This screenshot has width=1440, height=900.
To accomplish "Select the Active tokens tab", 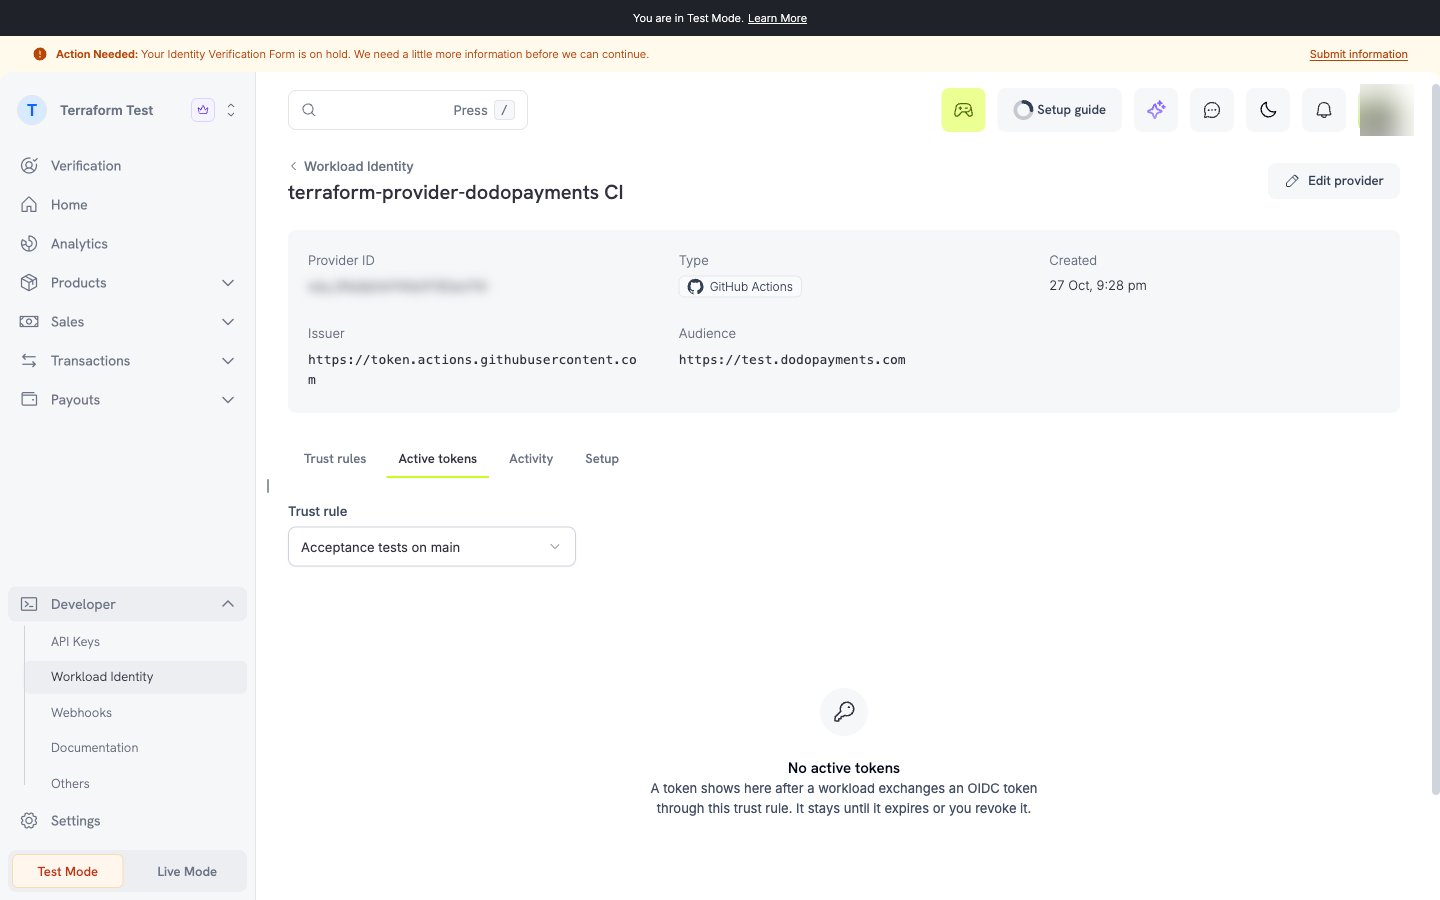I will pyautogui.click(x=438, y=459).
